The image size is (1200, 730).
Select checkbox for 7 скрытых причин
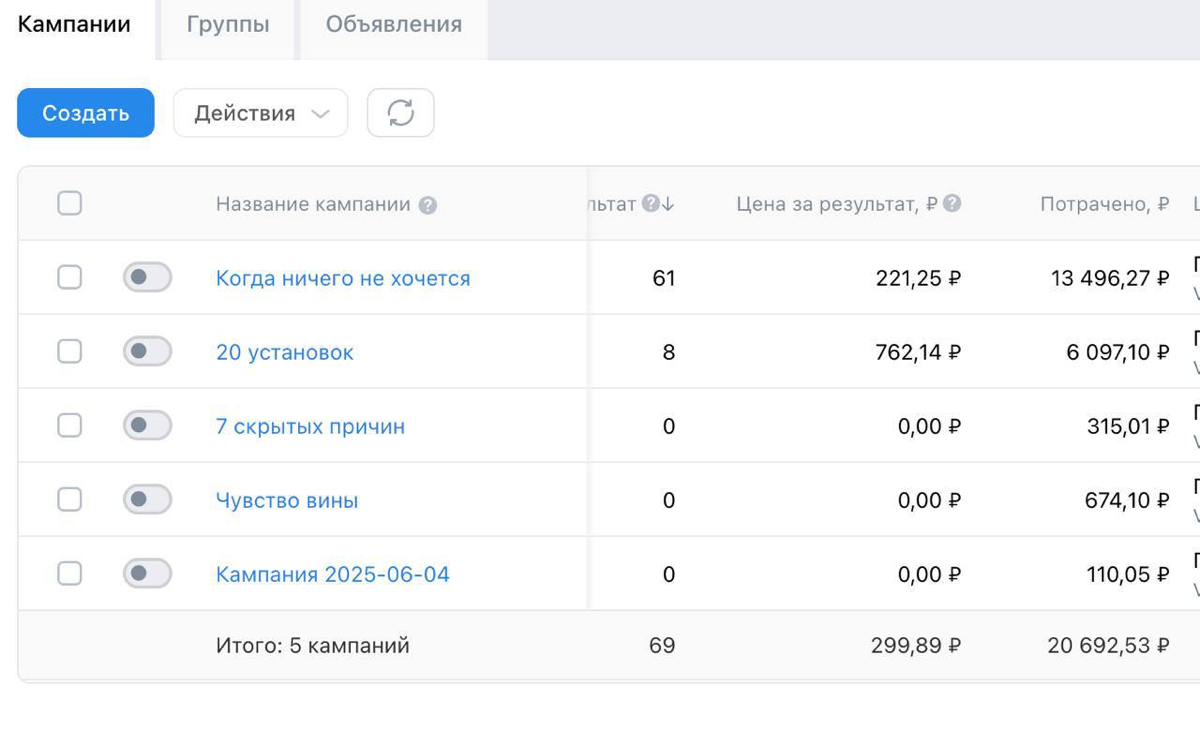[x=69, y=425]
